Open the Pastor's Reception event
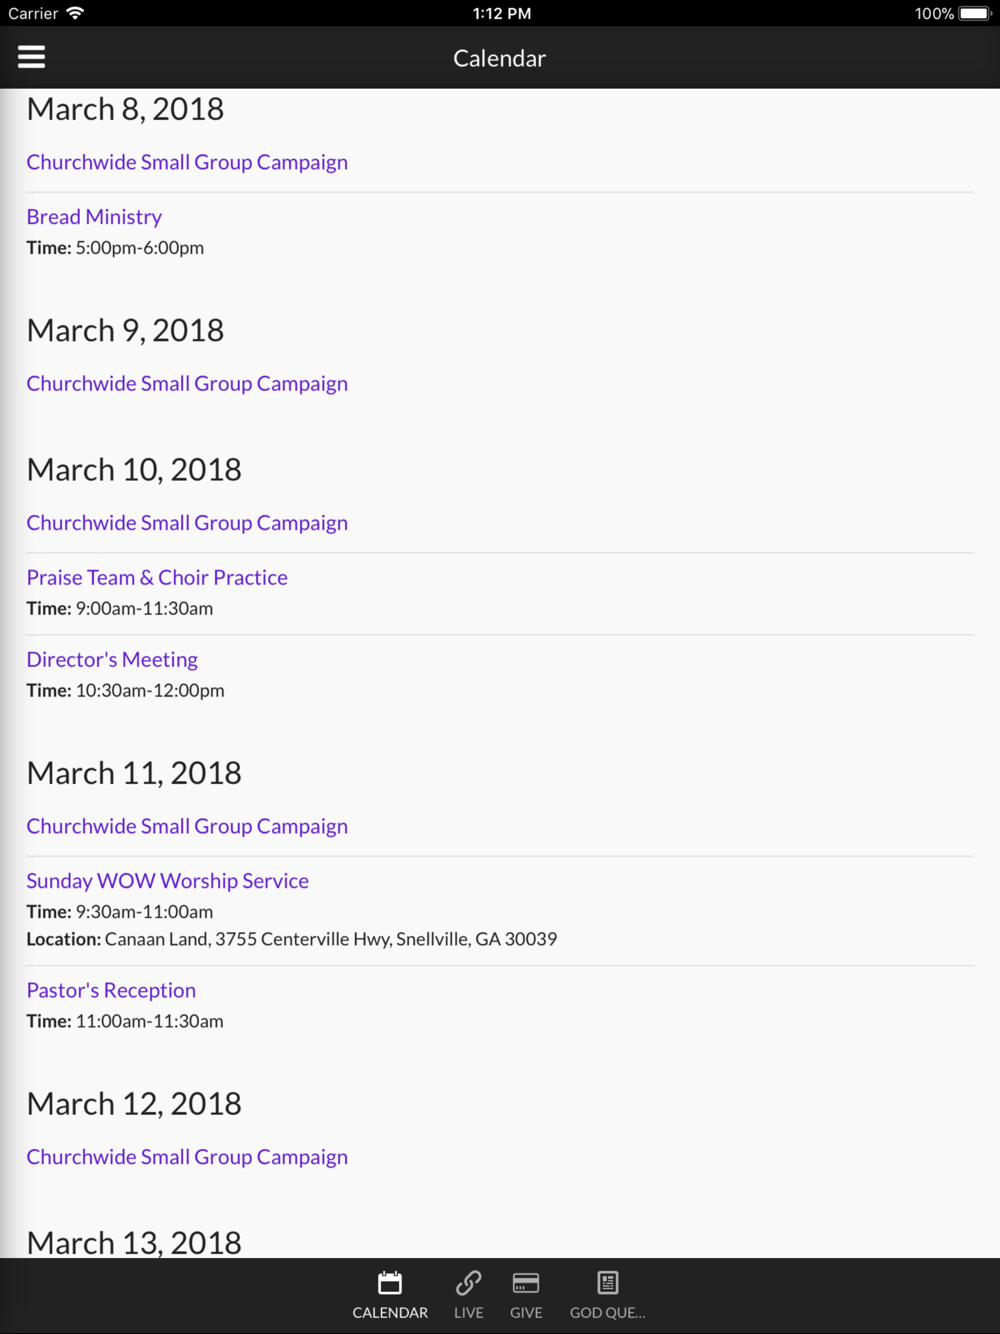Screen dimensions: 1000x1334 (x=111, y=991)
